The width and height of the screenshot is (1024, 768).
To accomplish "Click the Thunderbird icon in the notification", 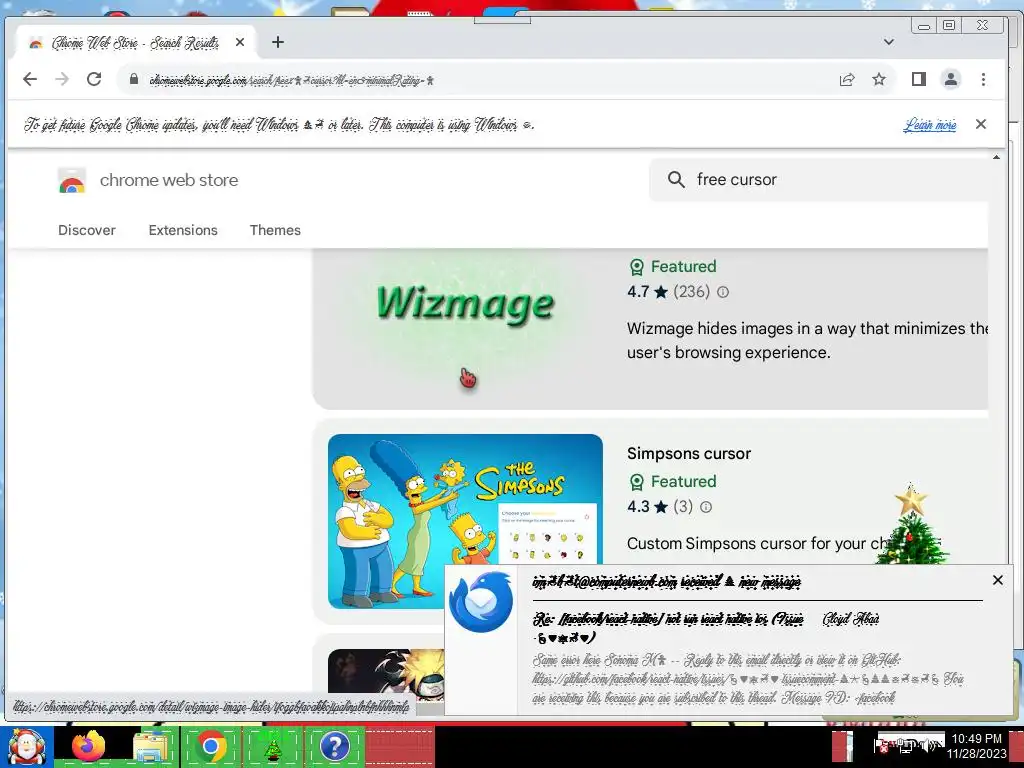I will point(481,601).
